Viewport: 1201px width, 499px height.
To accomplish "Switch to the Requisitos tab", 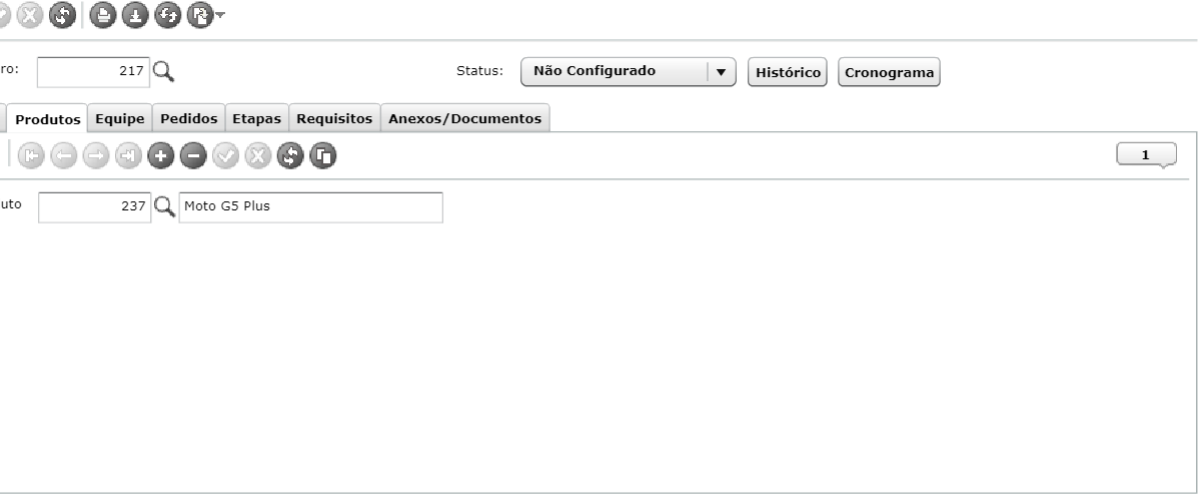I will 335,118.
